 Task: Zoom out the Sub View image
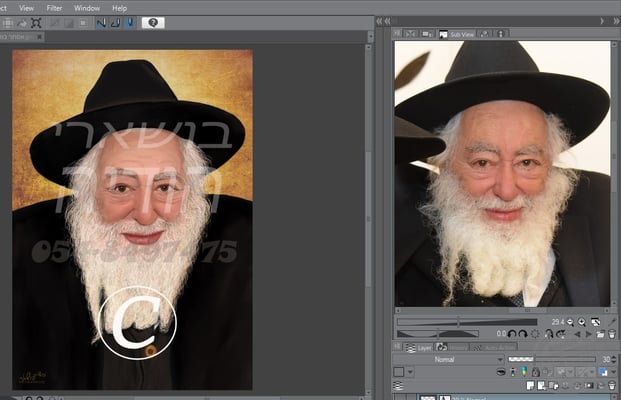570,322
